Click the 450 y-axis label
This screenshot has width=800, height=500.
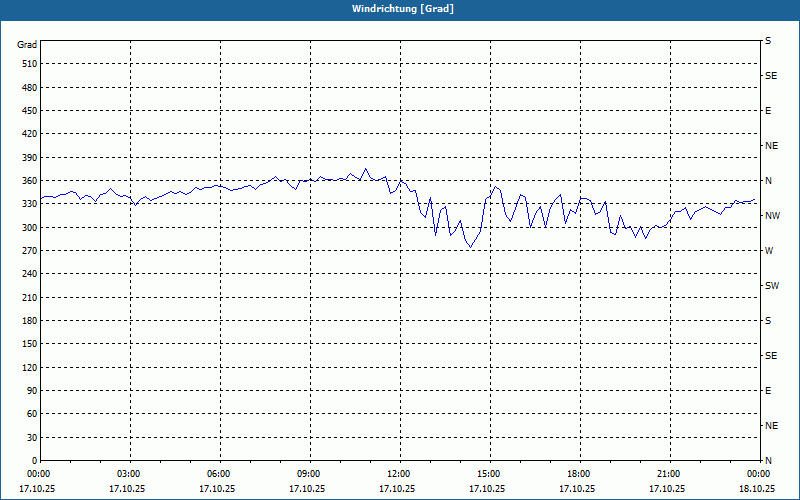pos(30,111)
